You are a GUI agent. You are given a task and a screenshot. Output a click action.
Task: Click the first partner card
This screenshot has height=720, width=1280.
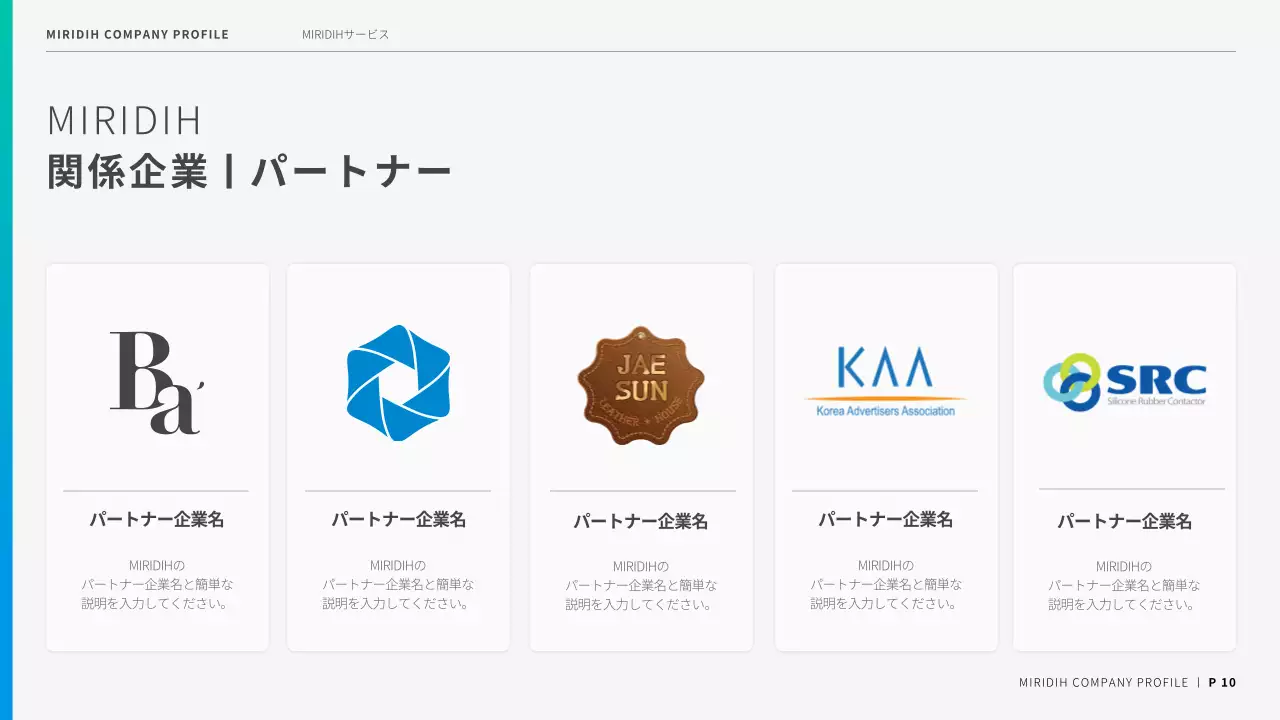click(x=156, y=455)
